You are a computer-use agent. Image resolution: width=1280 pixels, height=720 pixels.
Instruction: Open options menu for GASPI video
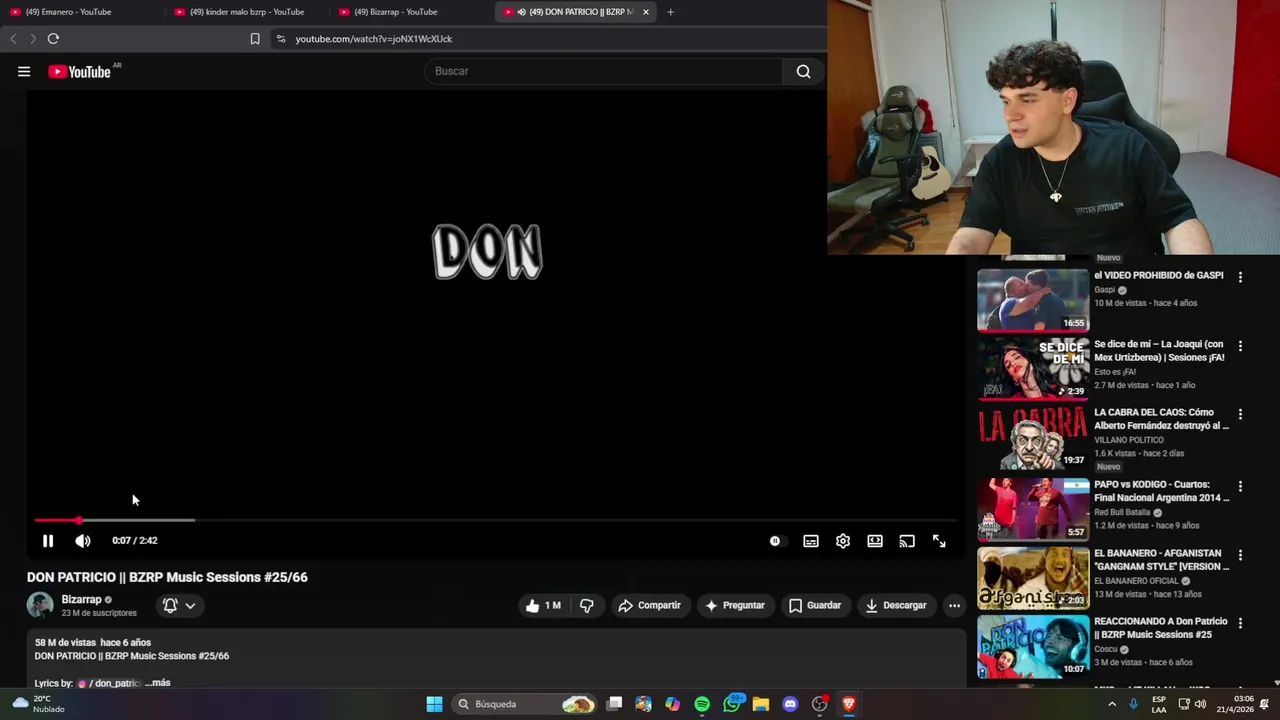[1240, 277]
